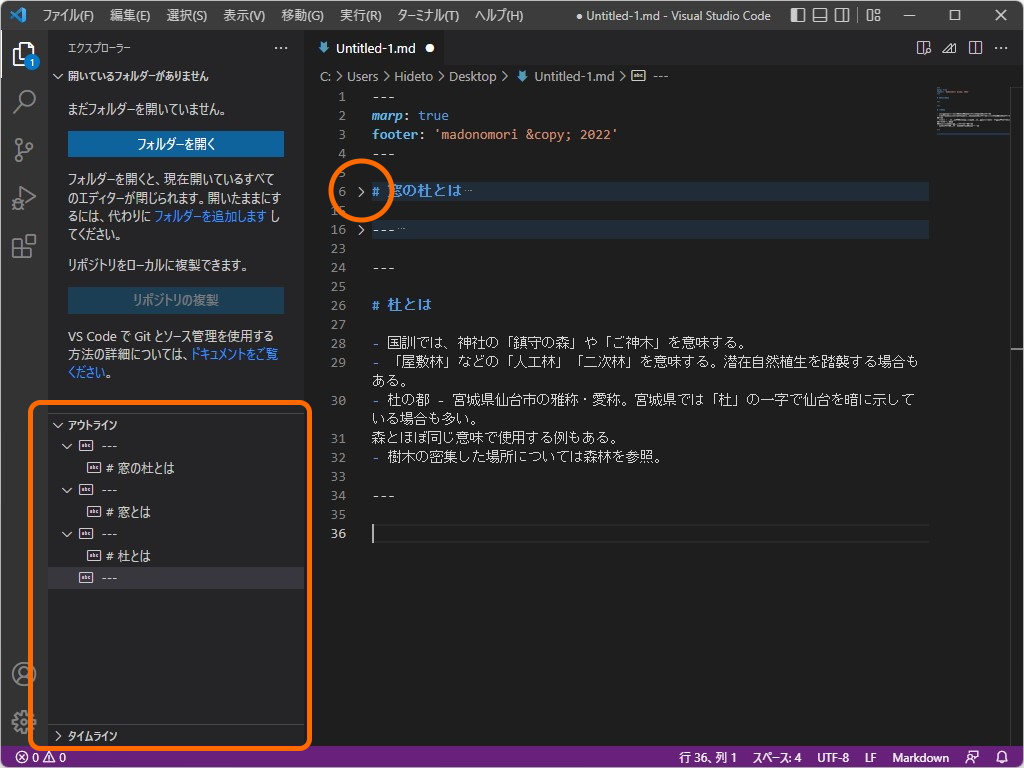Open editor More Actions ellipsis
The image size is (1024, 768).
click(1000, 48)
